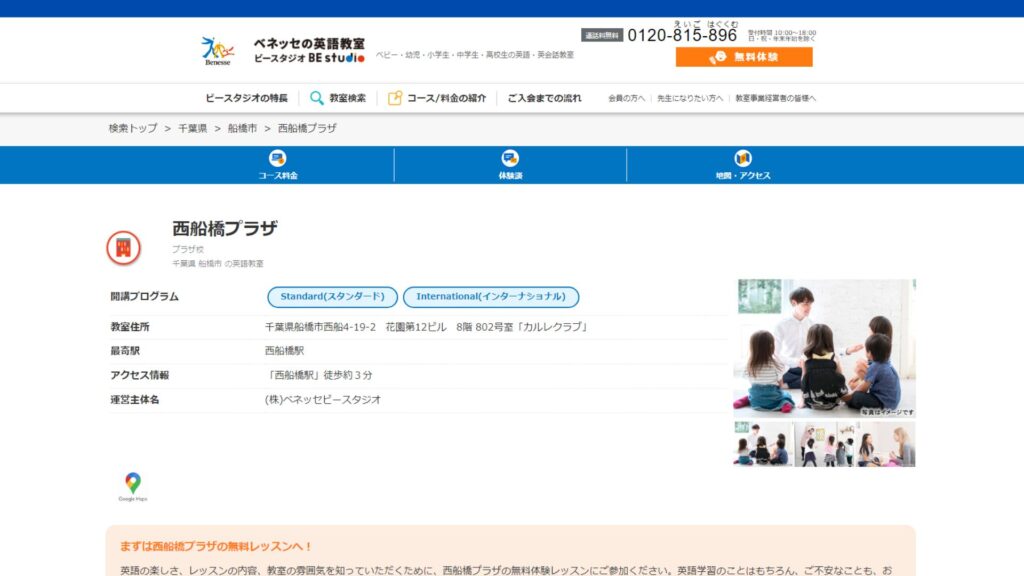Go to 検索トップ breadcrumb

[133, 129]
